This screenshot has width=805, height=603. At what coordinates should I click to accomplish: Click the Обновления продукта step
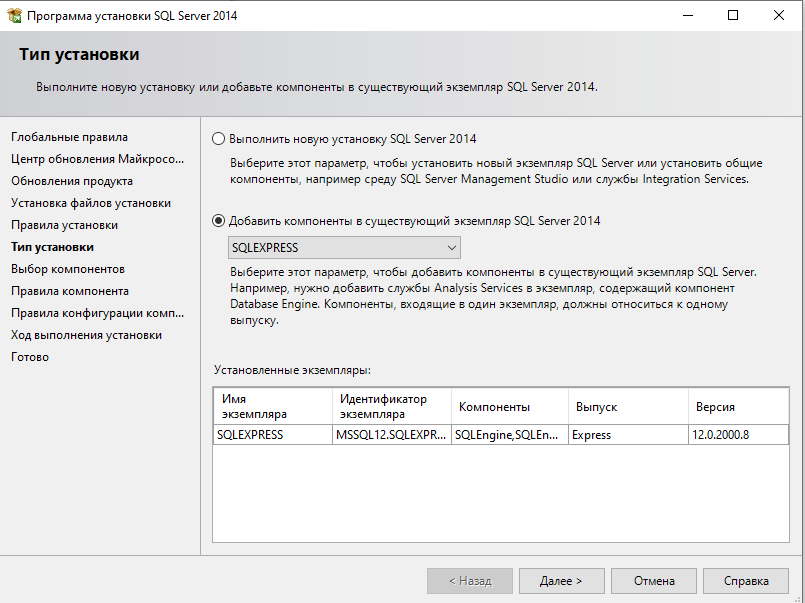tap(72, 181)
